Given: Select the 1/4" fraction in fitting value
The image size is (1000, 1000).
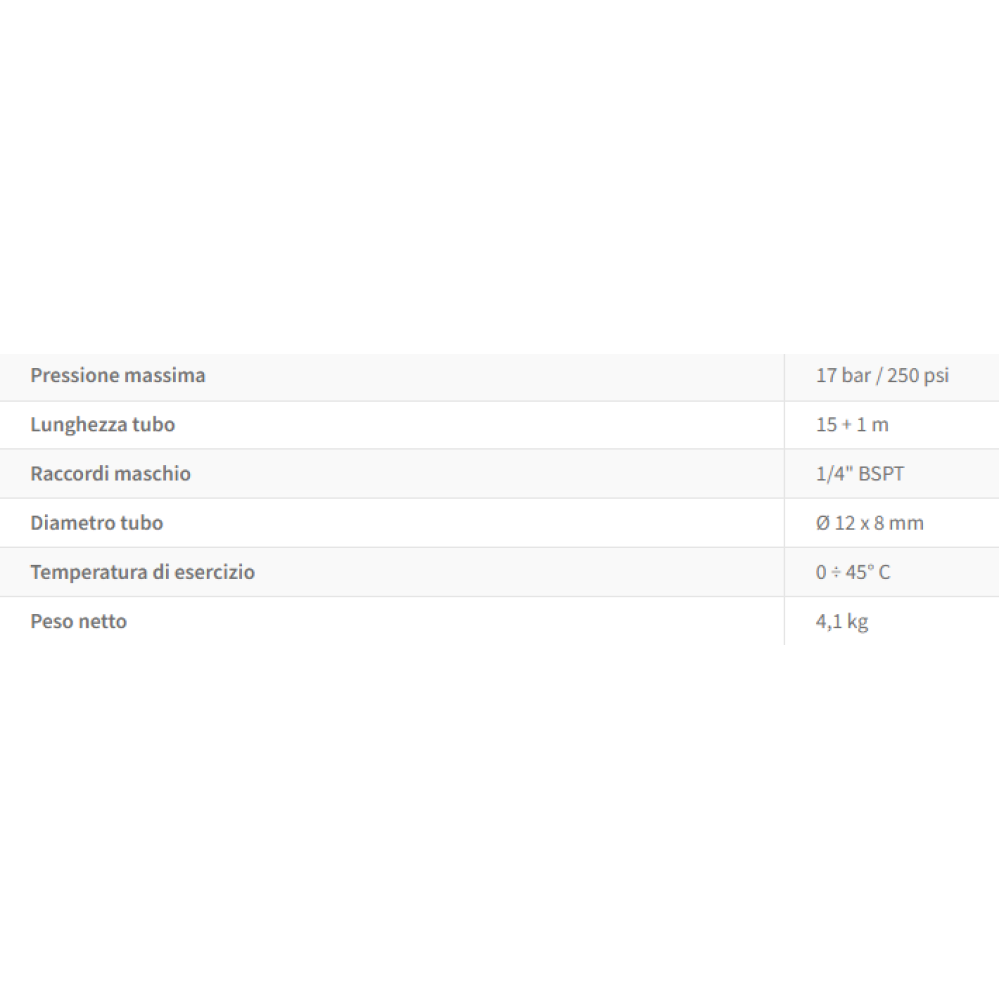Looking at the screenshot, I should tap(832, 474).
